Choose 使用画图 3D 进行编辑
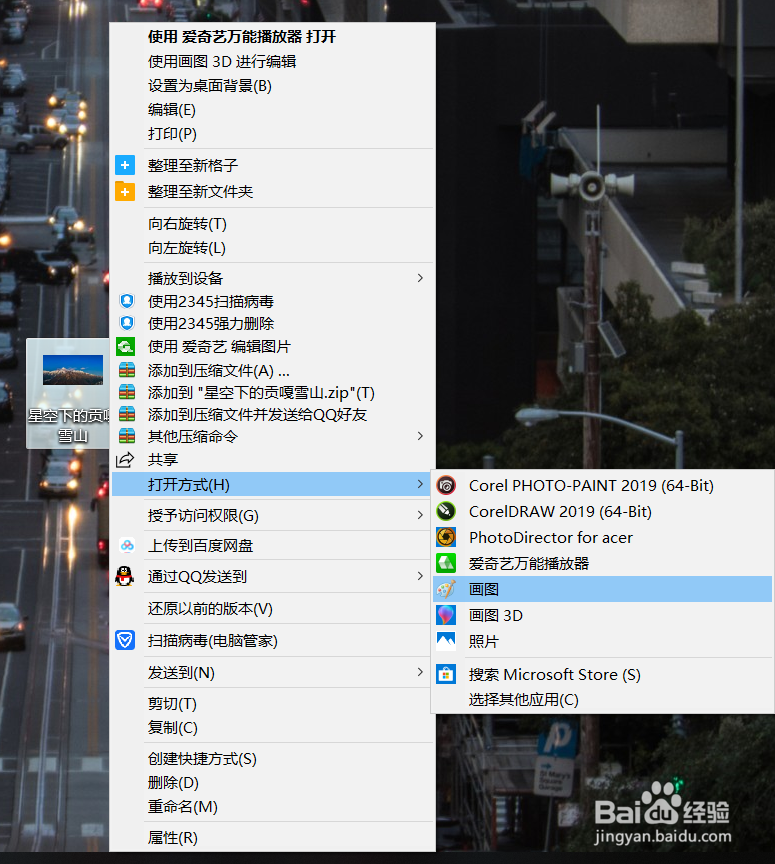This screenshot has height=864, width=775. 222,61
